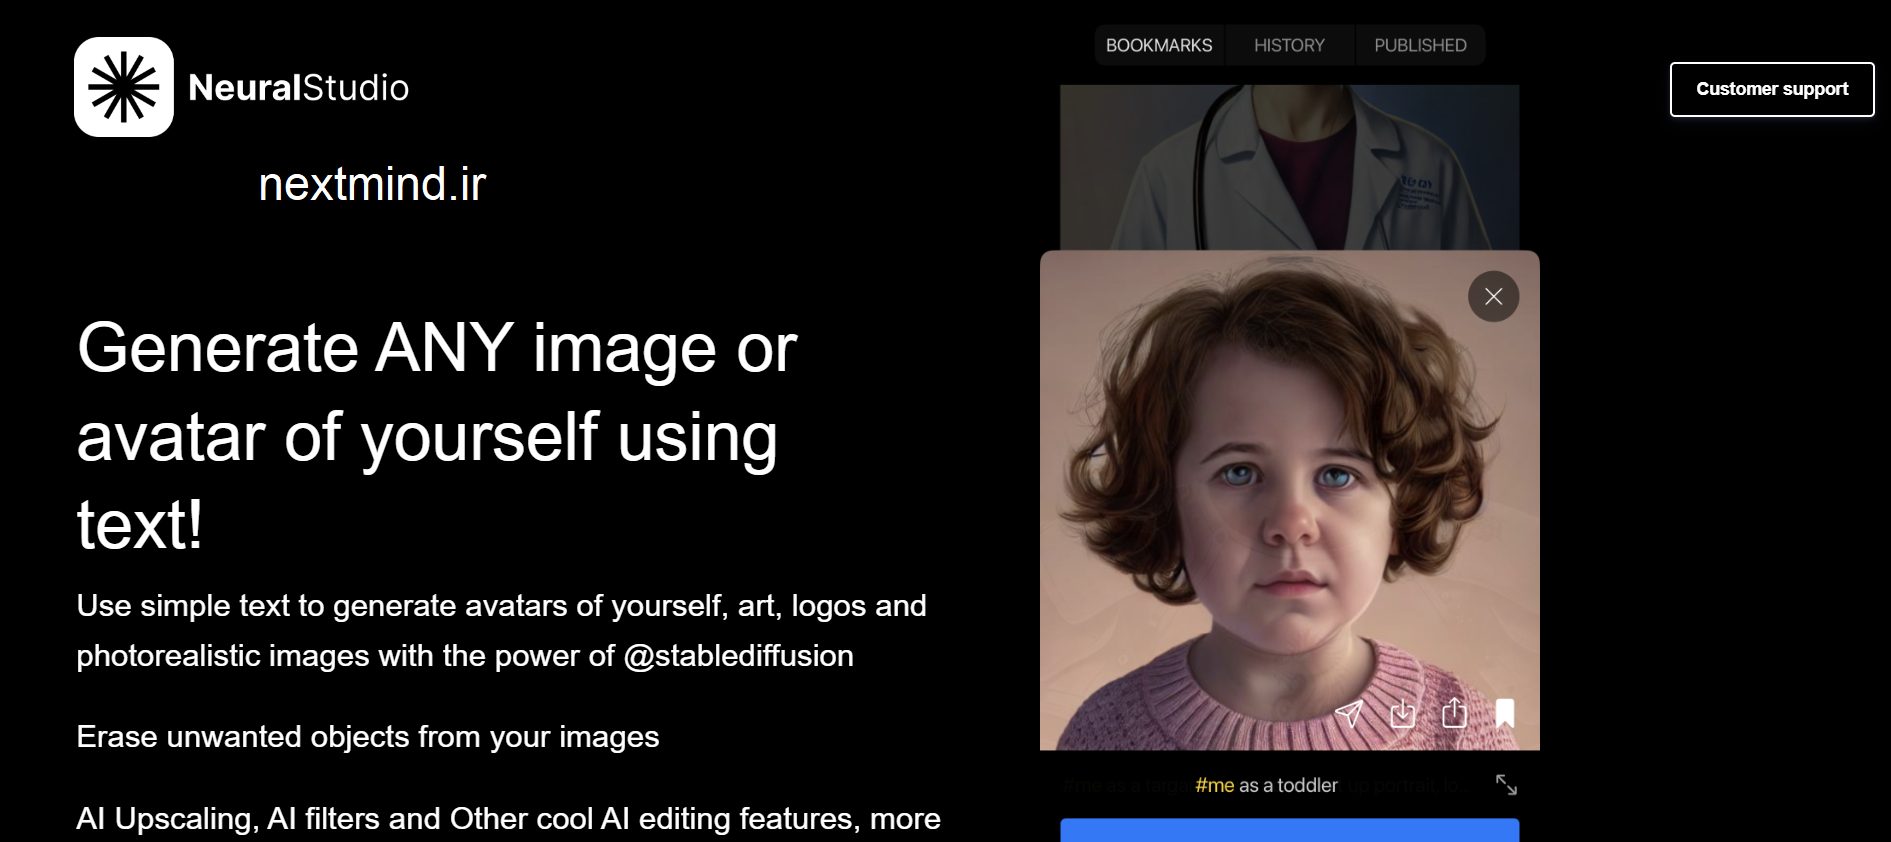This screenshot has height=842, width=1891.
Task: Select the PUBLISHED tab
Action: click(1420, 45)
